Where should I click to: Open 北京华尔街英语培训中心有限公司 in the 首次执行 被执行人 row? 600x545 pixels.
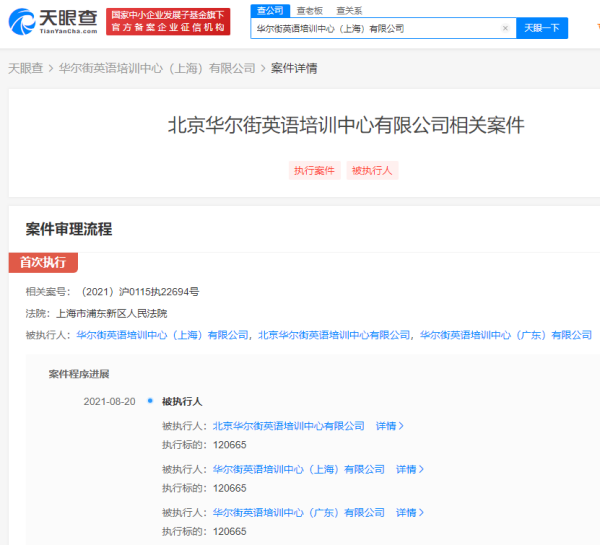334,335
